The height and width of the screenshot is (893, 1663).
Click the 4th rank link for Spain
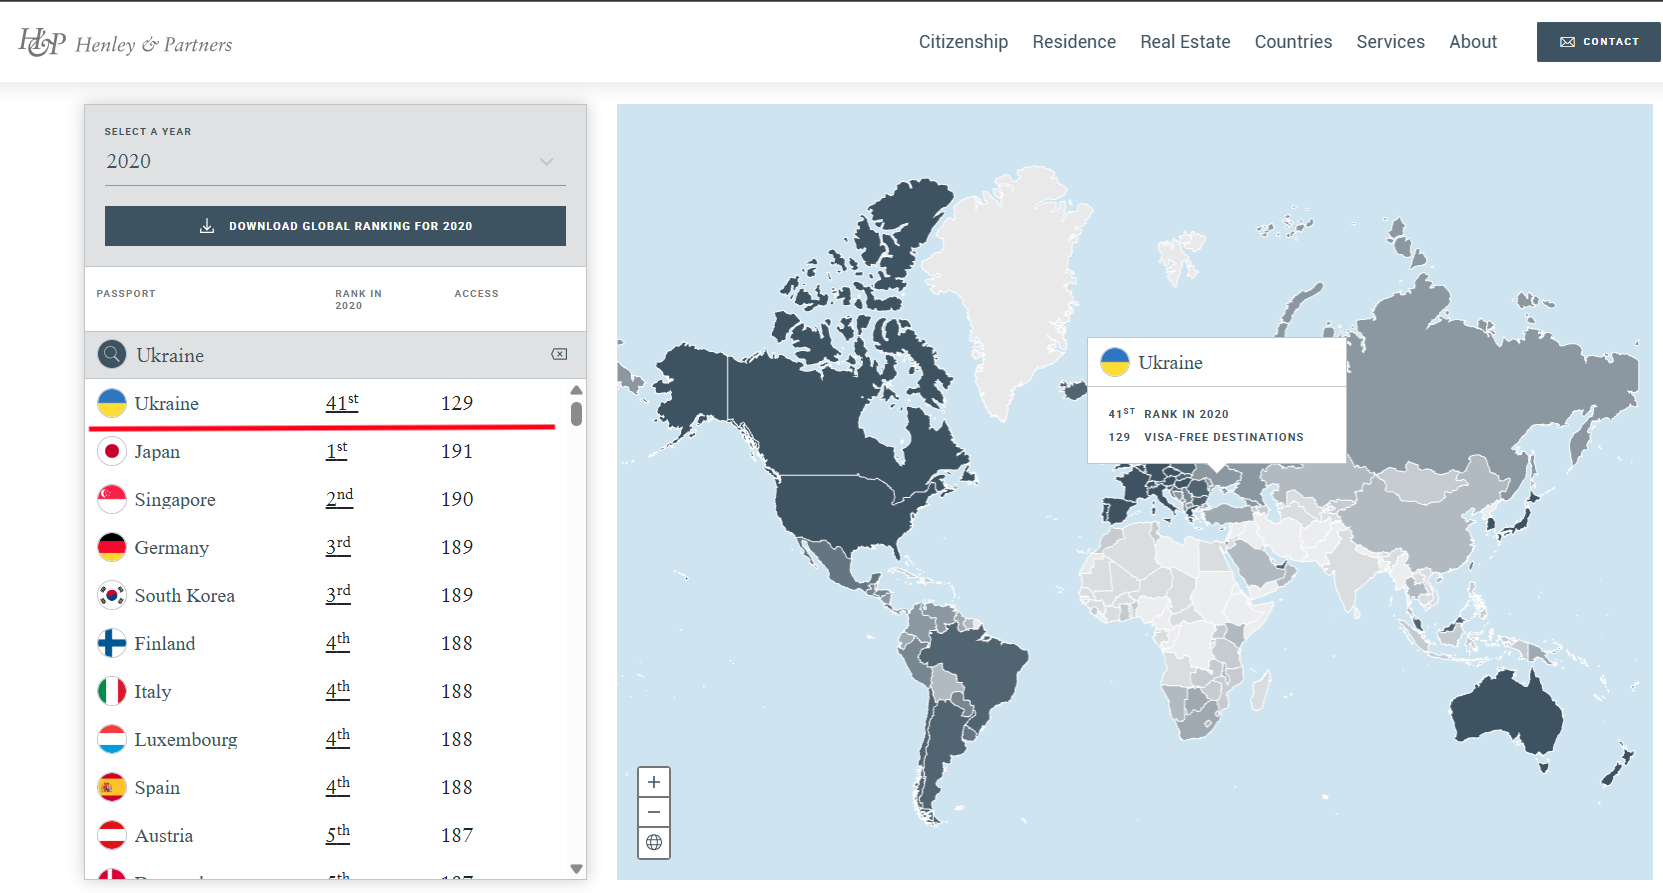[338, 787]
